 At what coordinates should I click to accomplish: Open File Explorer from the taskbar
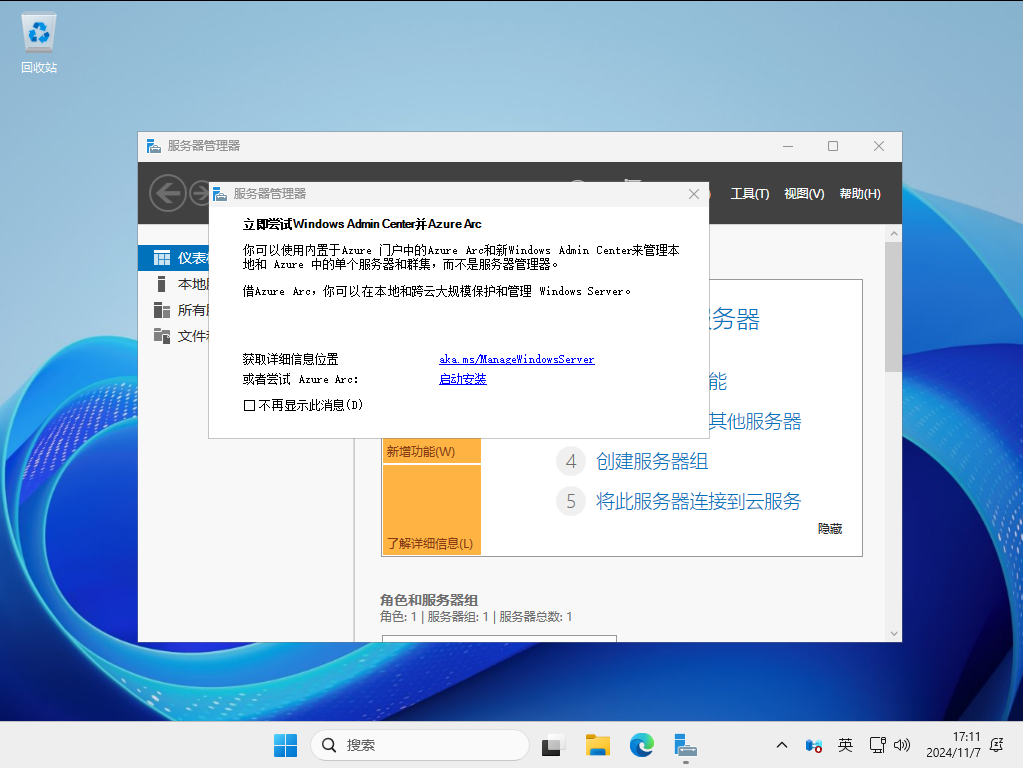click(598, 745)
